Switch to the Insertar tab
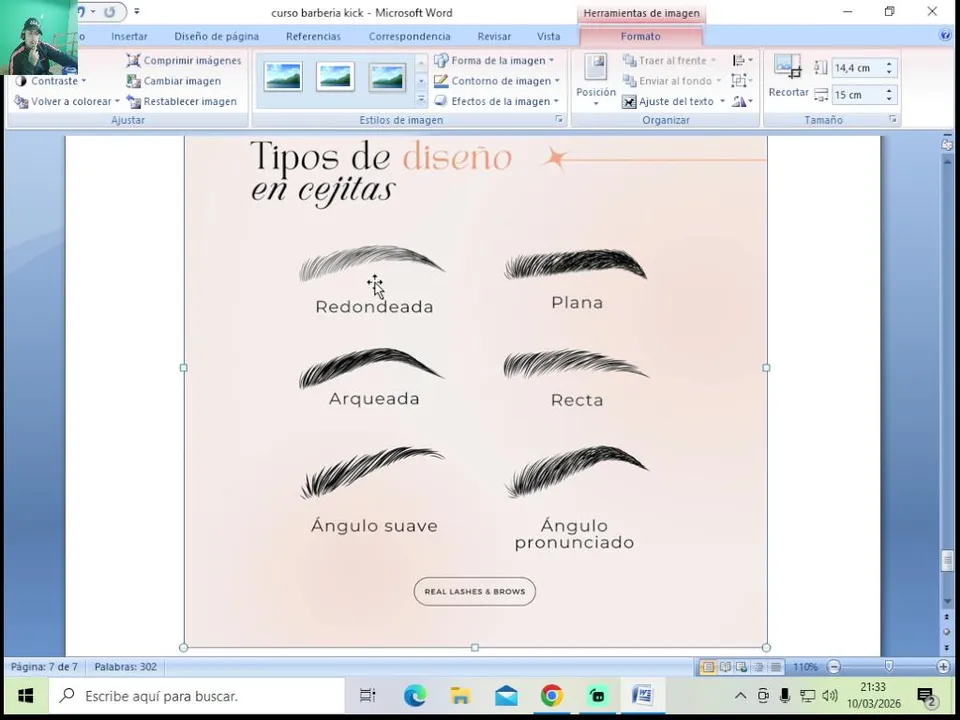The height and width of the screenshot is (720, 960). [129, 36]
